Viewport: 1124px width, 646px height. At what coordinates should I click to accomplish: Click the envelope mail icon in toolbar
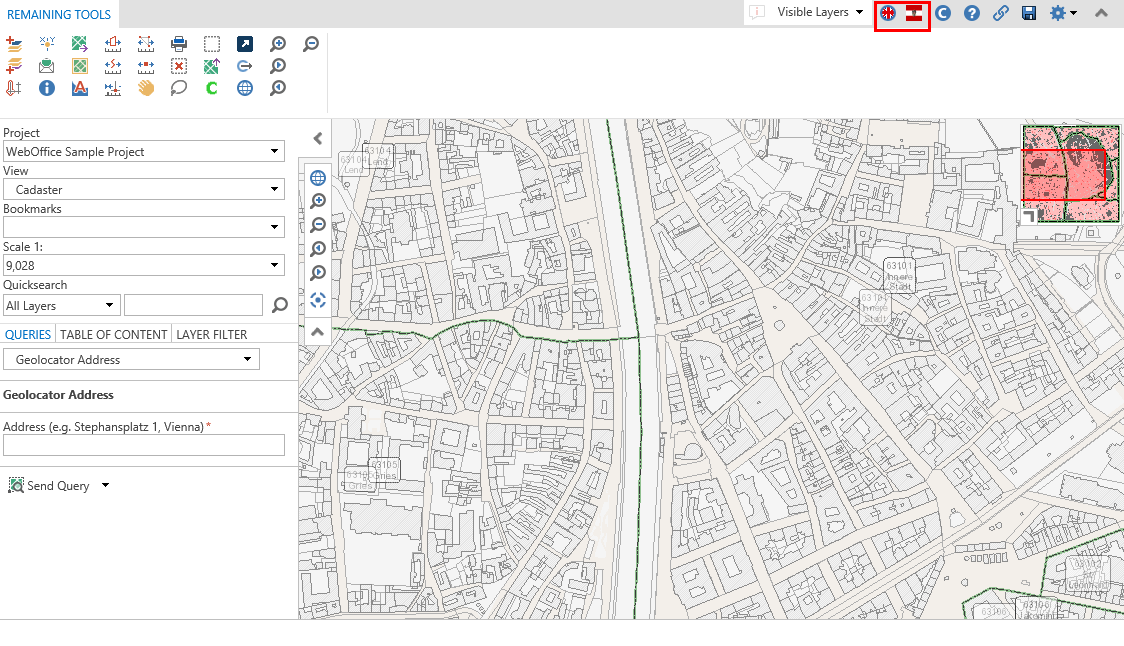(47, 66)
